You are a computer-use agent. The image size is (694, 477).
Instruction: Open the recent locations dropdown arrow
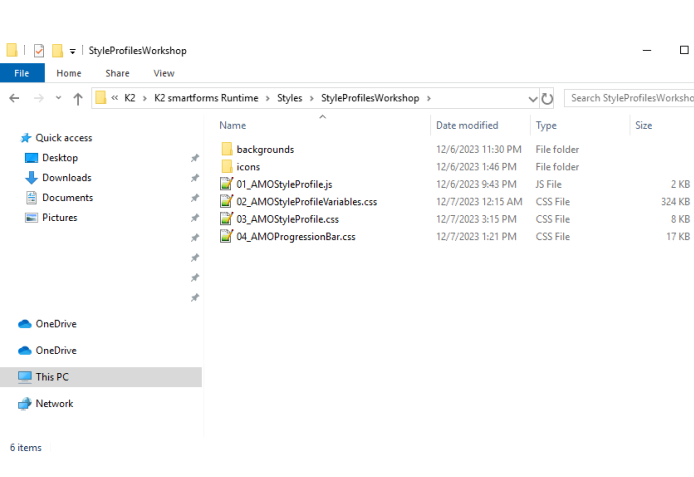point(58,98)
